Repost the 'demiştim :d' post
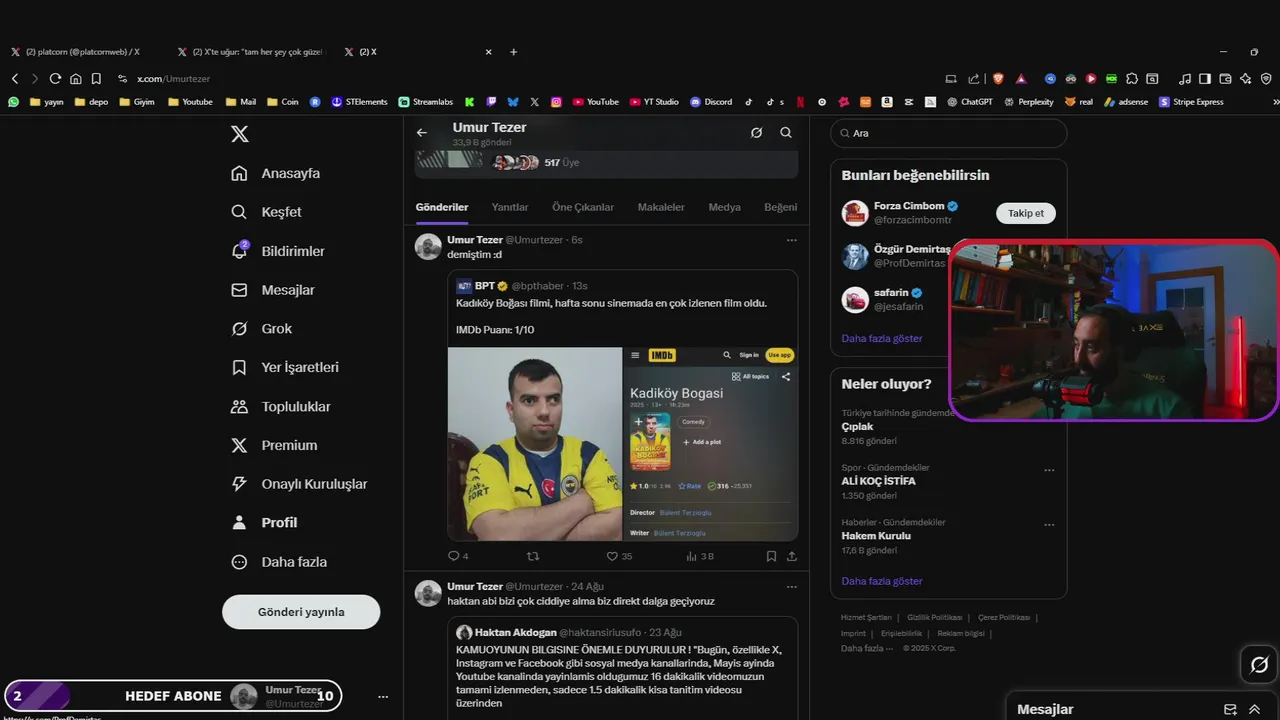Screen dimensions: 1280x720 coord(532,556)
